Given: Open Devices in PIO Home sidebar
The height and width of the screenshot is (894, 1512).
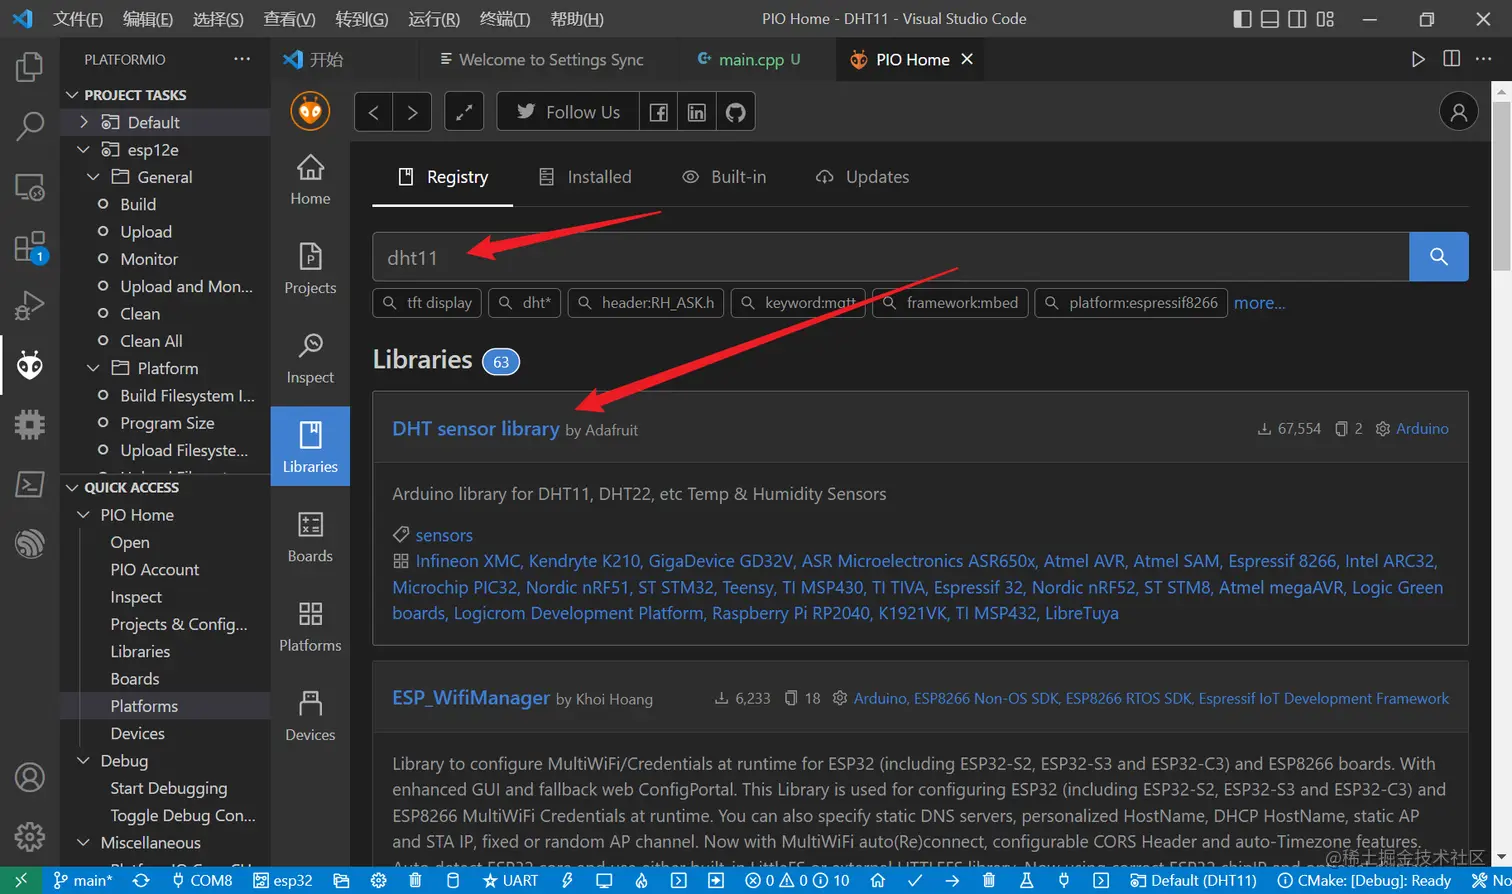Looking at the screenshot, I should pyautogui.click(x=310, y=716).
